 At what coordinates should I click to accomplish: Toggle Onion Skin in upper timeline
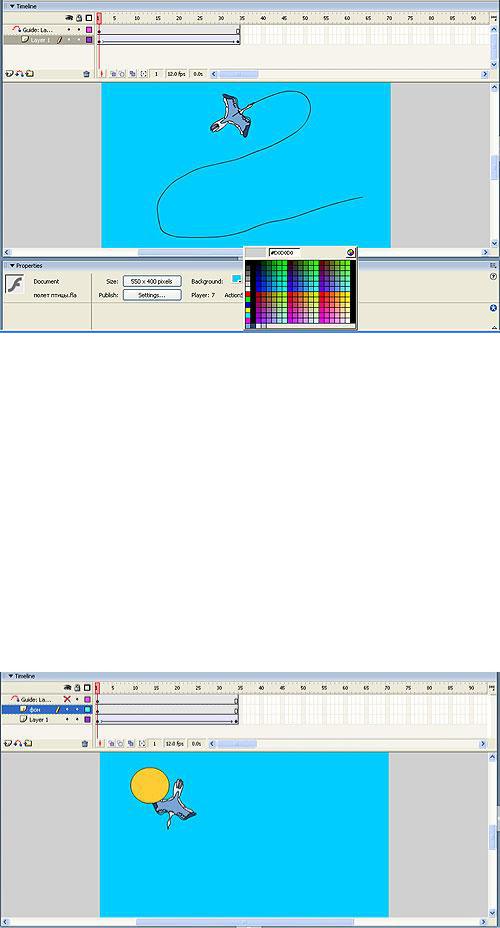click(x=112, y=74)
